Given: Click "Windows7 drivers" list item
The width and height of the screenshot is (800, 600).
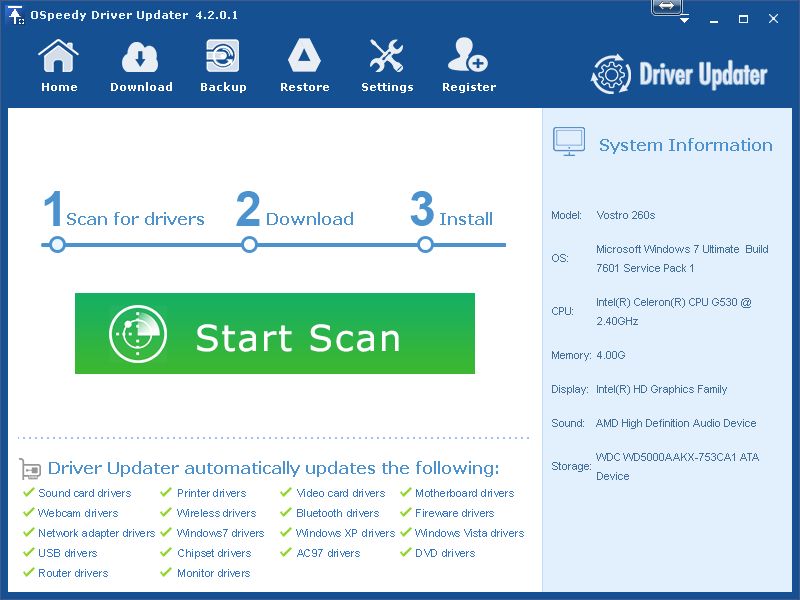Looking at the screenshot, I should pyautogui.click(x=220, y=533).
